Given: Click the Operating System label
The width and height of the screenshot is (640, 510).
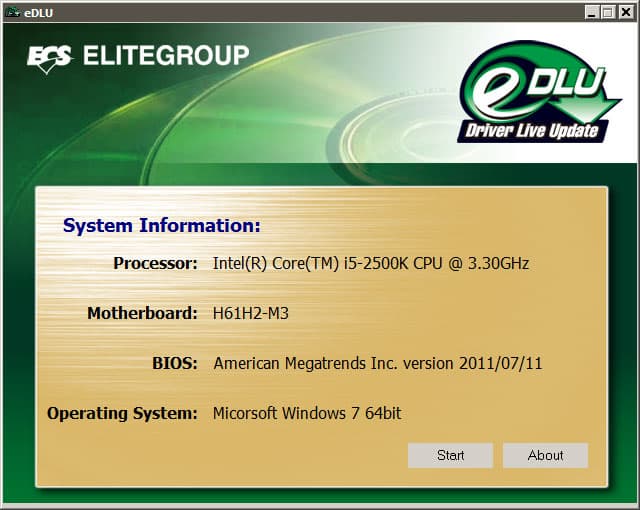Looking at the screenshot, I should coord(122,414).
